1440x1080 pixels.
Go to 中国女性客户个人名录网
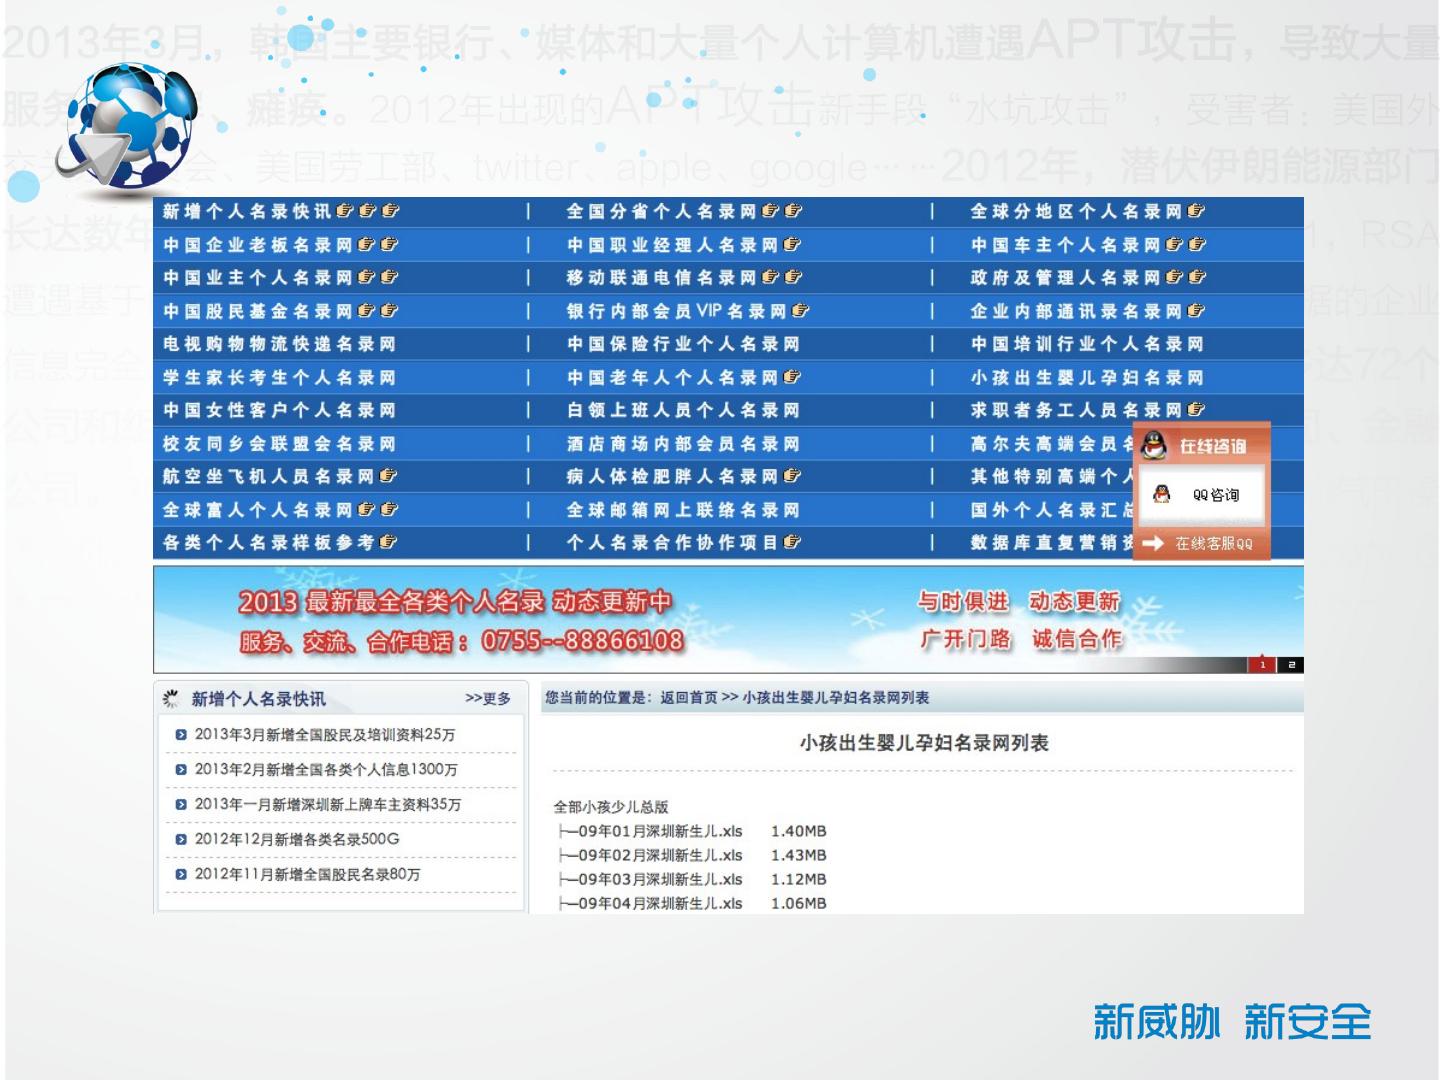point(279,410)
